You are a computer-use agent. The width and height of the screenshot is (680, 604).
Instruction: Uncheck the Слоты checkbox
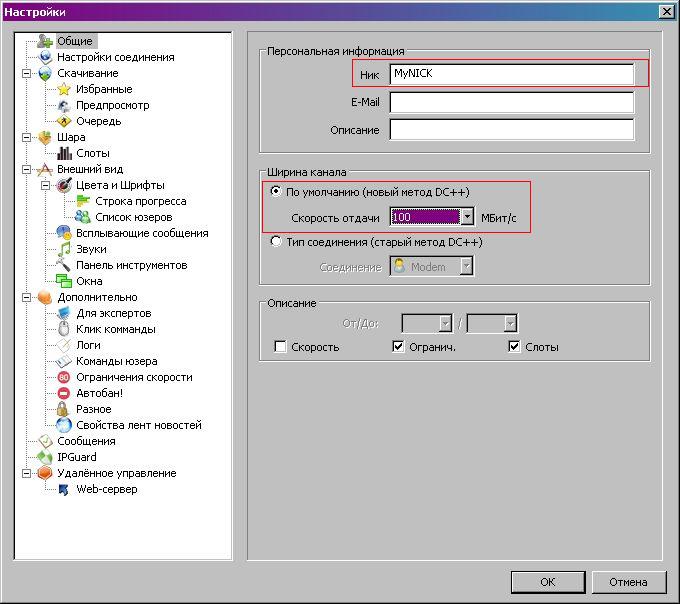click(x=515, y=347)
